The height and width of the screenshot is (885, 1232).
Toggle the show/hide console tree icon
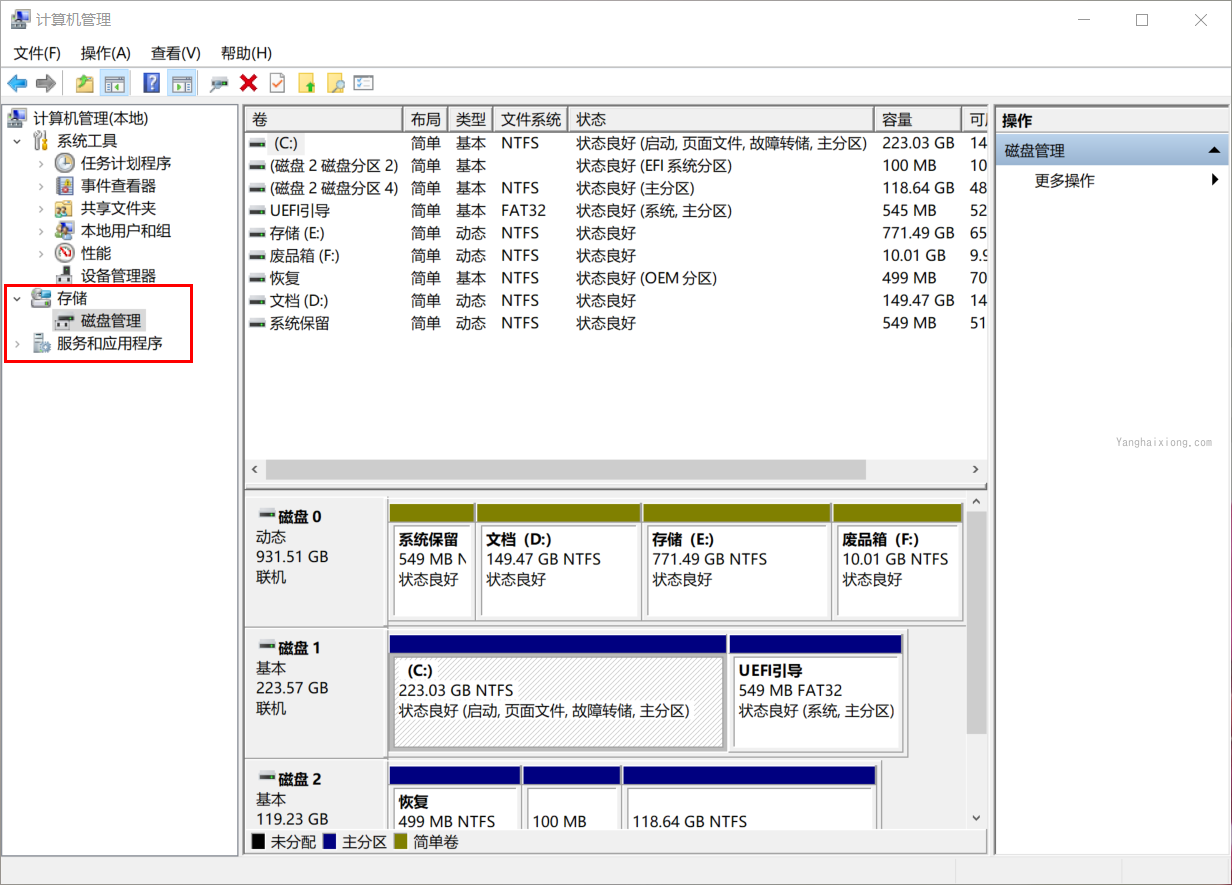(115, 83)
